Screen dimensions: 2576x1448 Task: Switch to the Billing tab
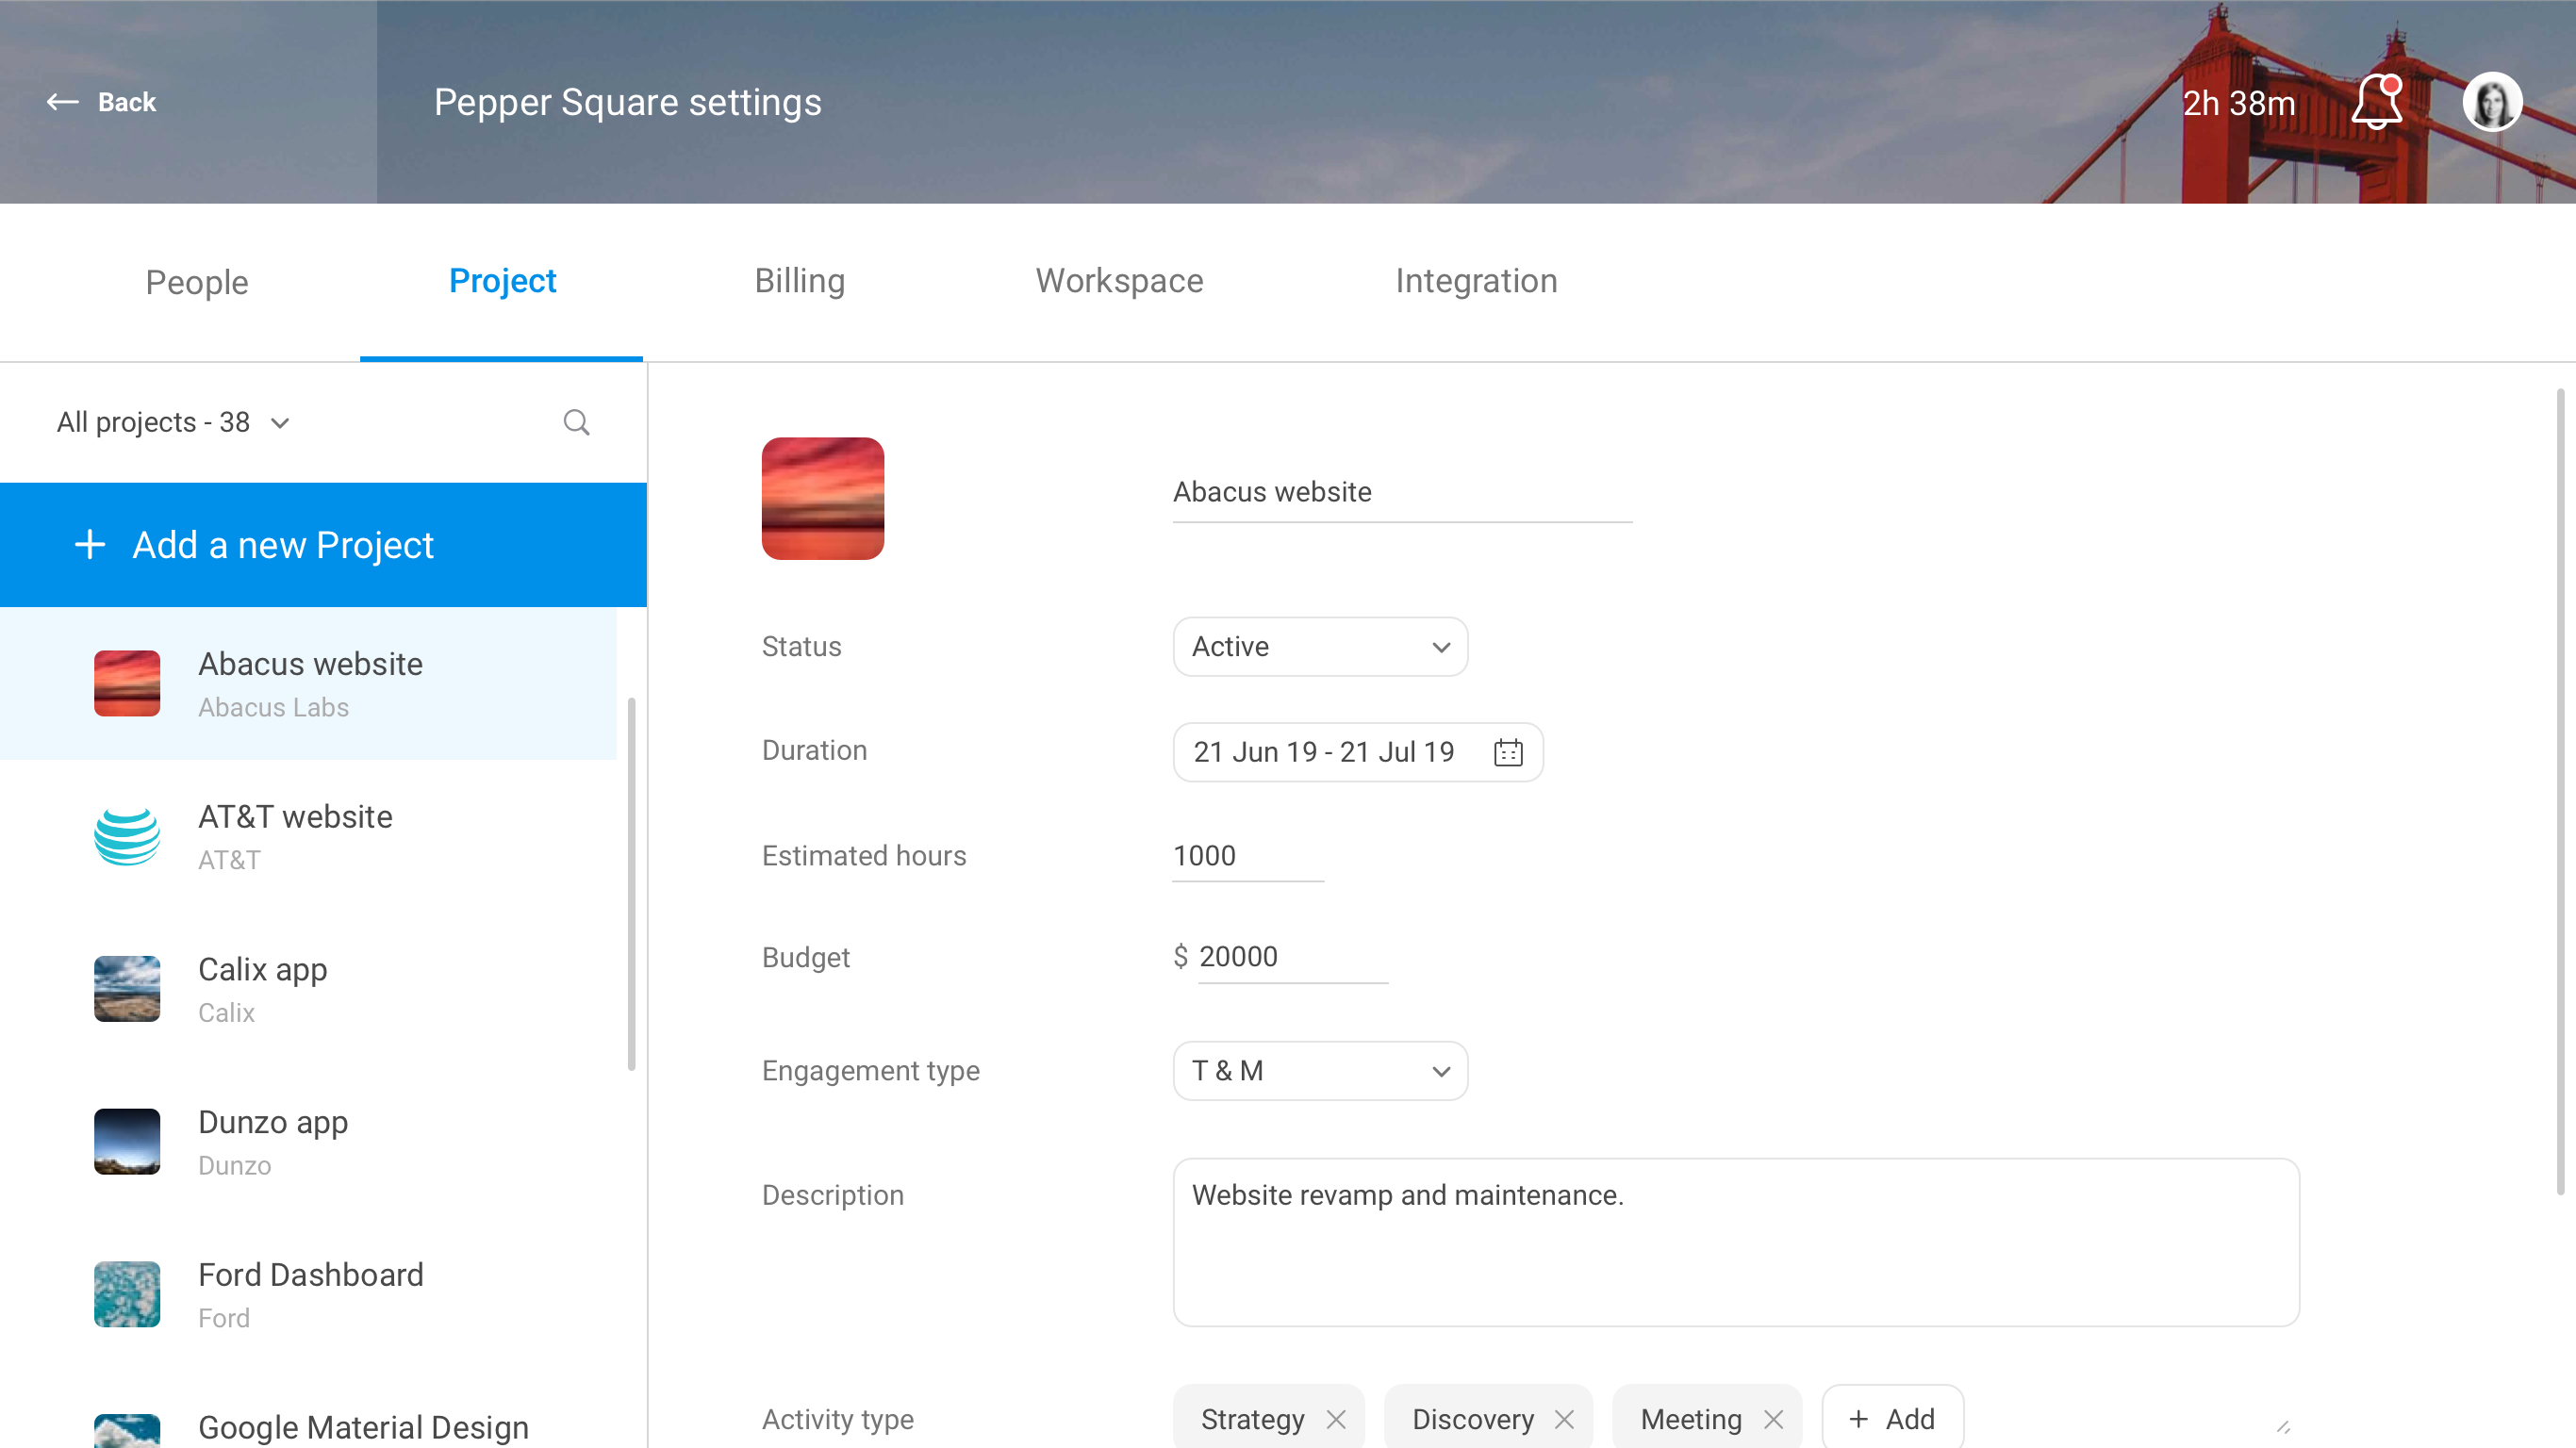tap(799, 281)
